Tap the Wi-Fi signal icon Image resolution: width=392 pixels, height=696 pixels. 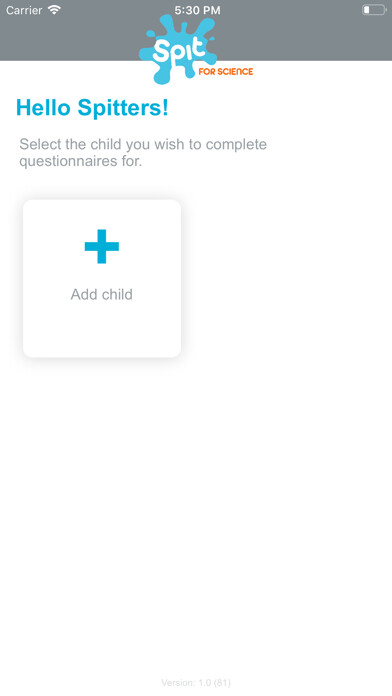54,10
